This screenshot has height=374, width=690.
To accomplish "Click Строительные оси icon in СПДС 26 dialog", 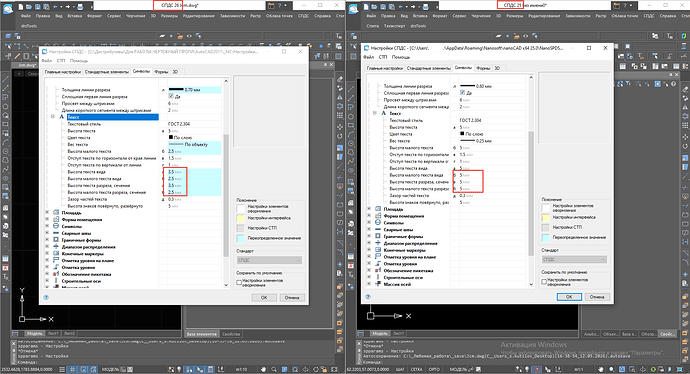I will pos(56,281).
